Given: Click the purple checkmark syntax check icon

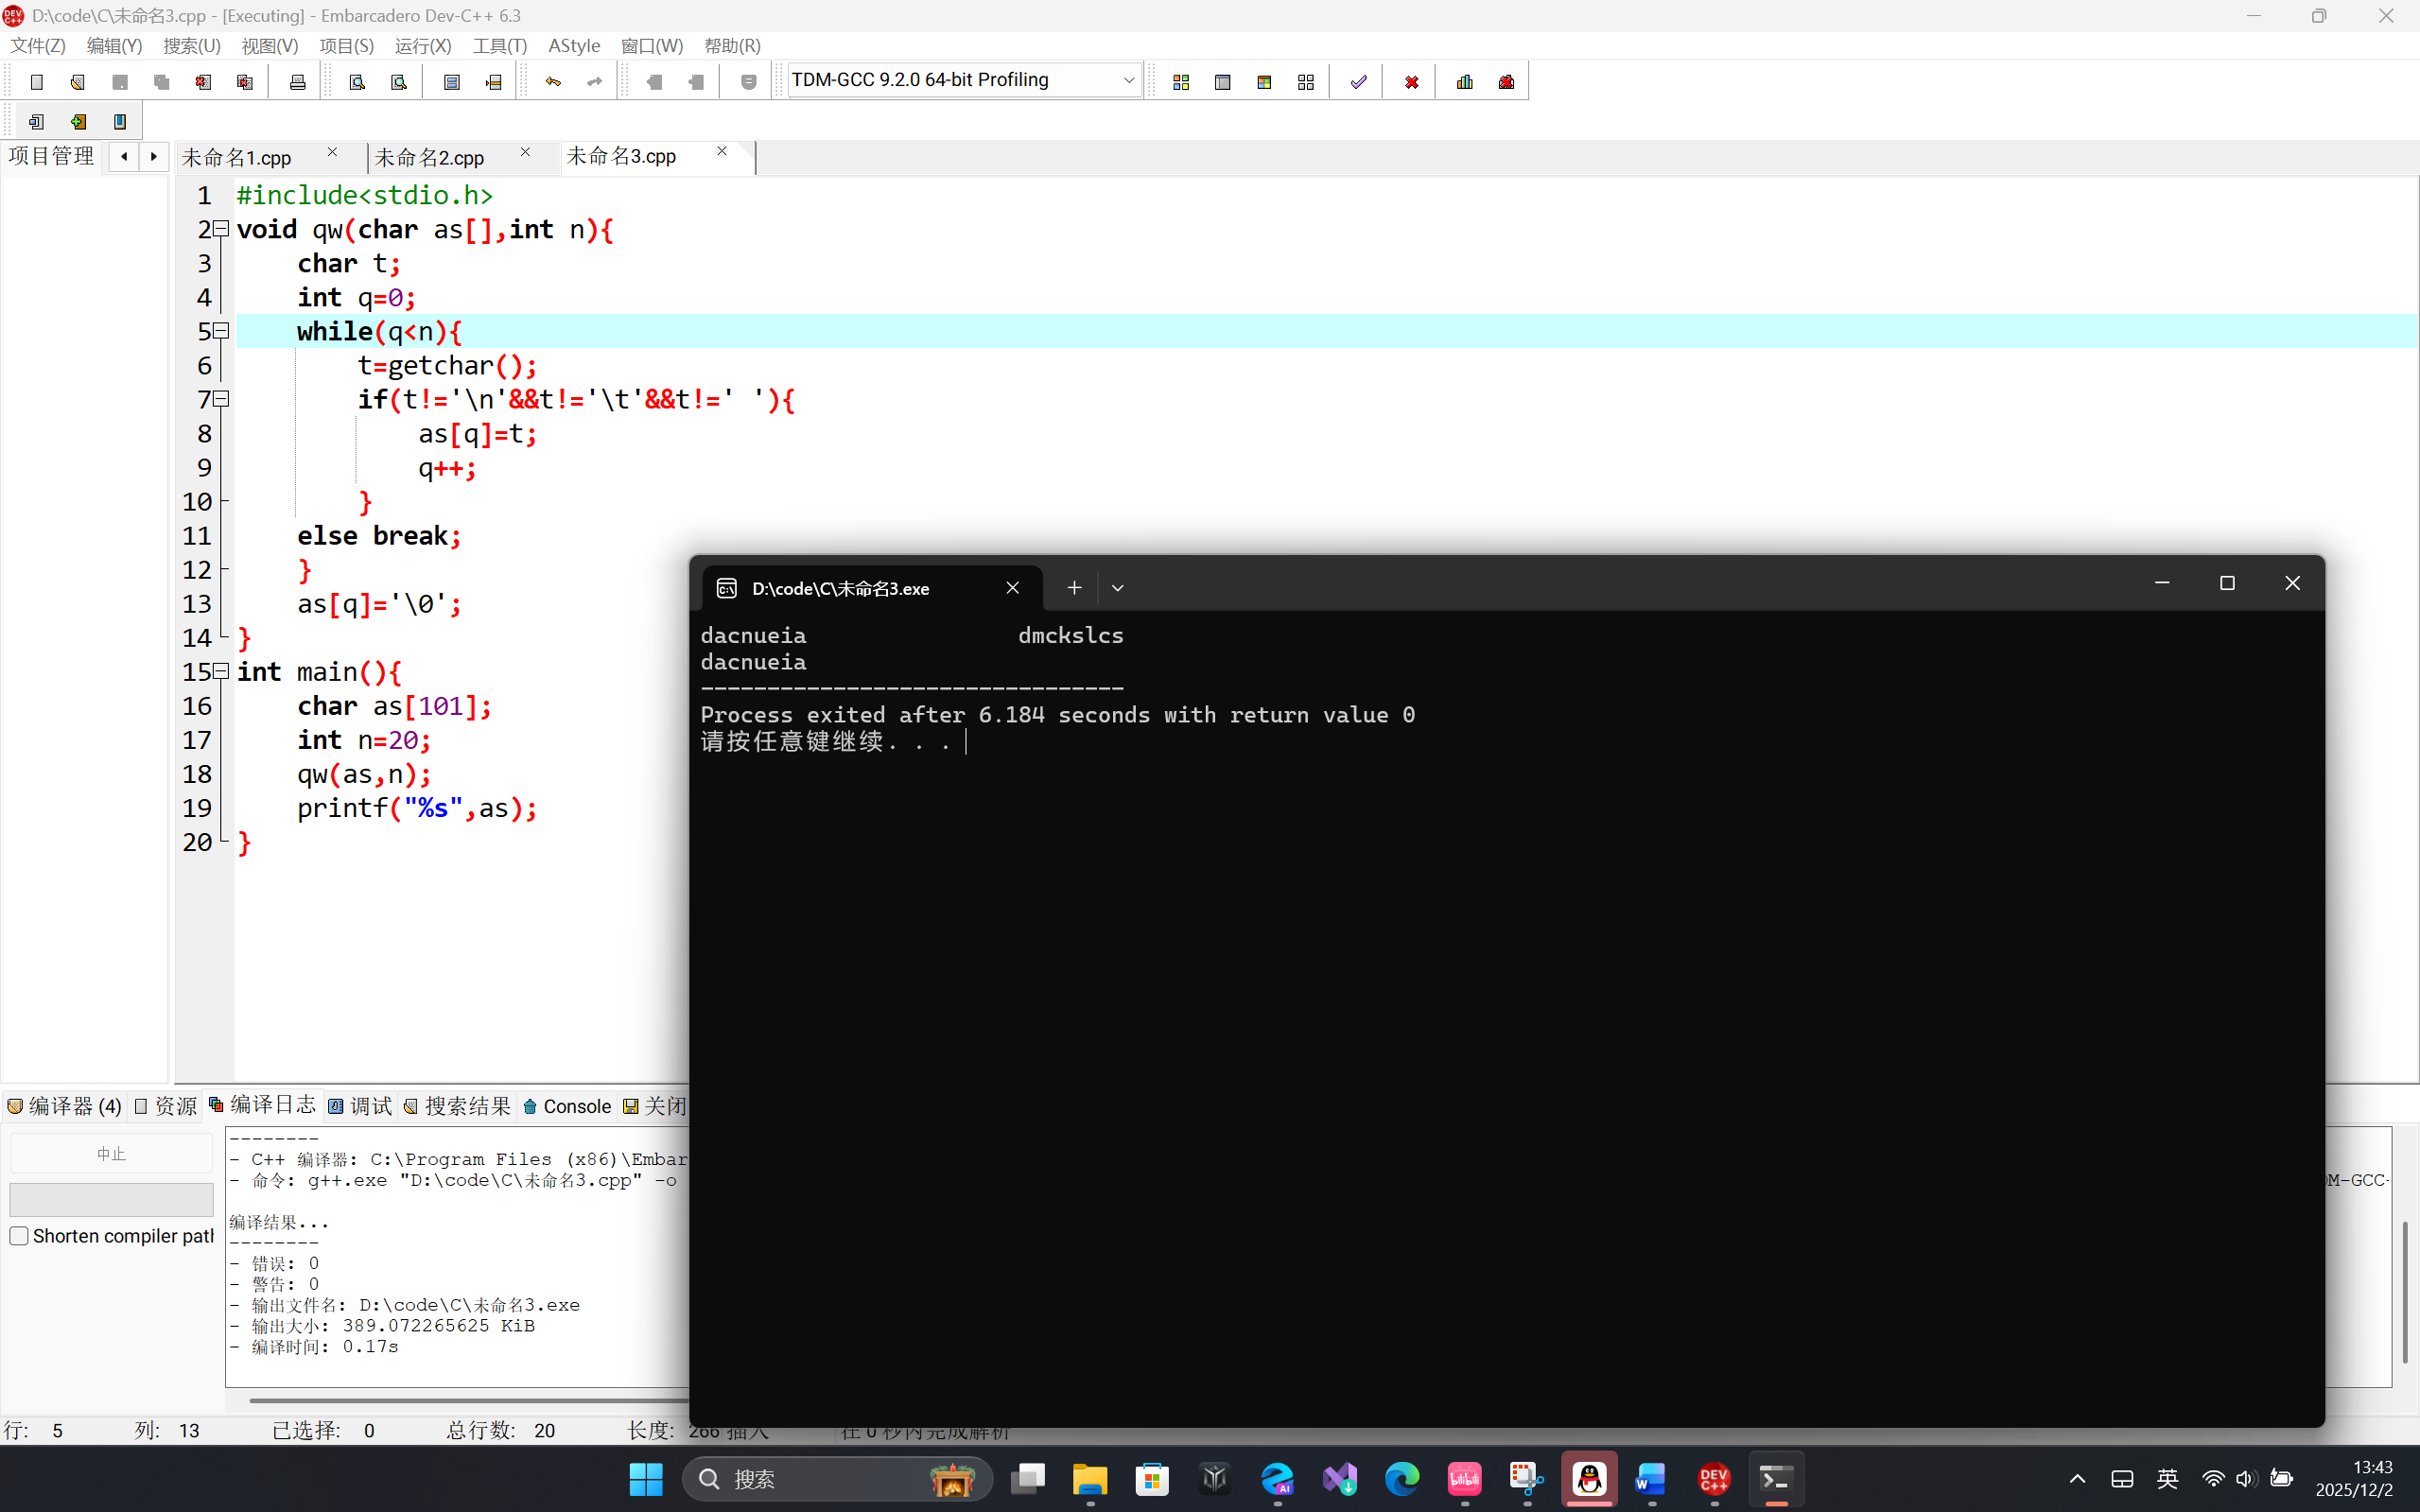Looking at the screenshot, I should 1358,82.
